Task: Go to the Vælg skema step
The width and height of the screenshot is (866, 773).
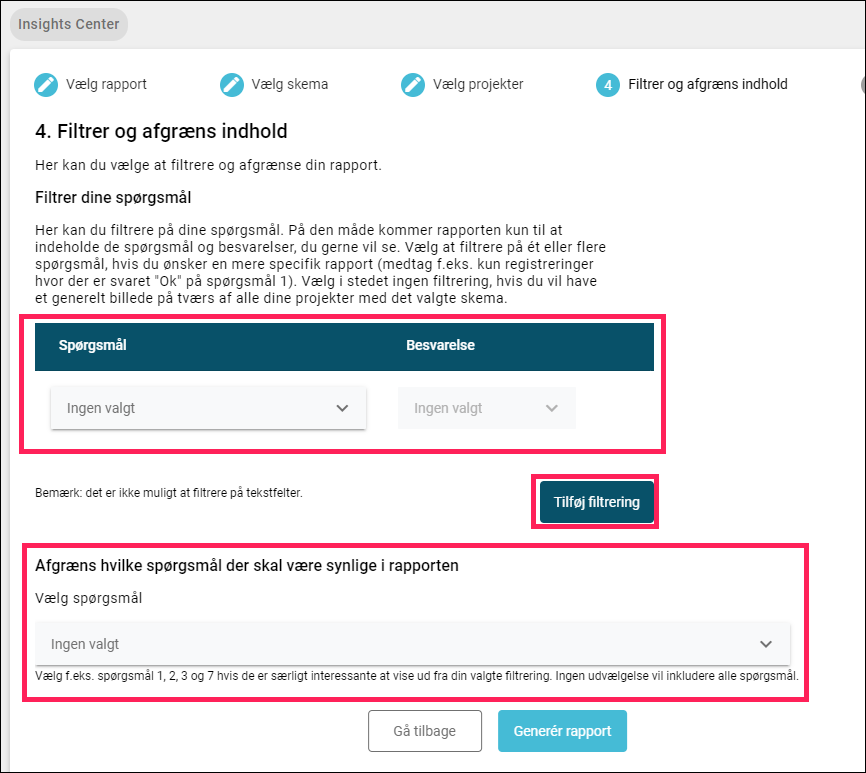Action: pyautogui.click(x=290, y=84)
